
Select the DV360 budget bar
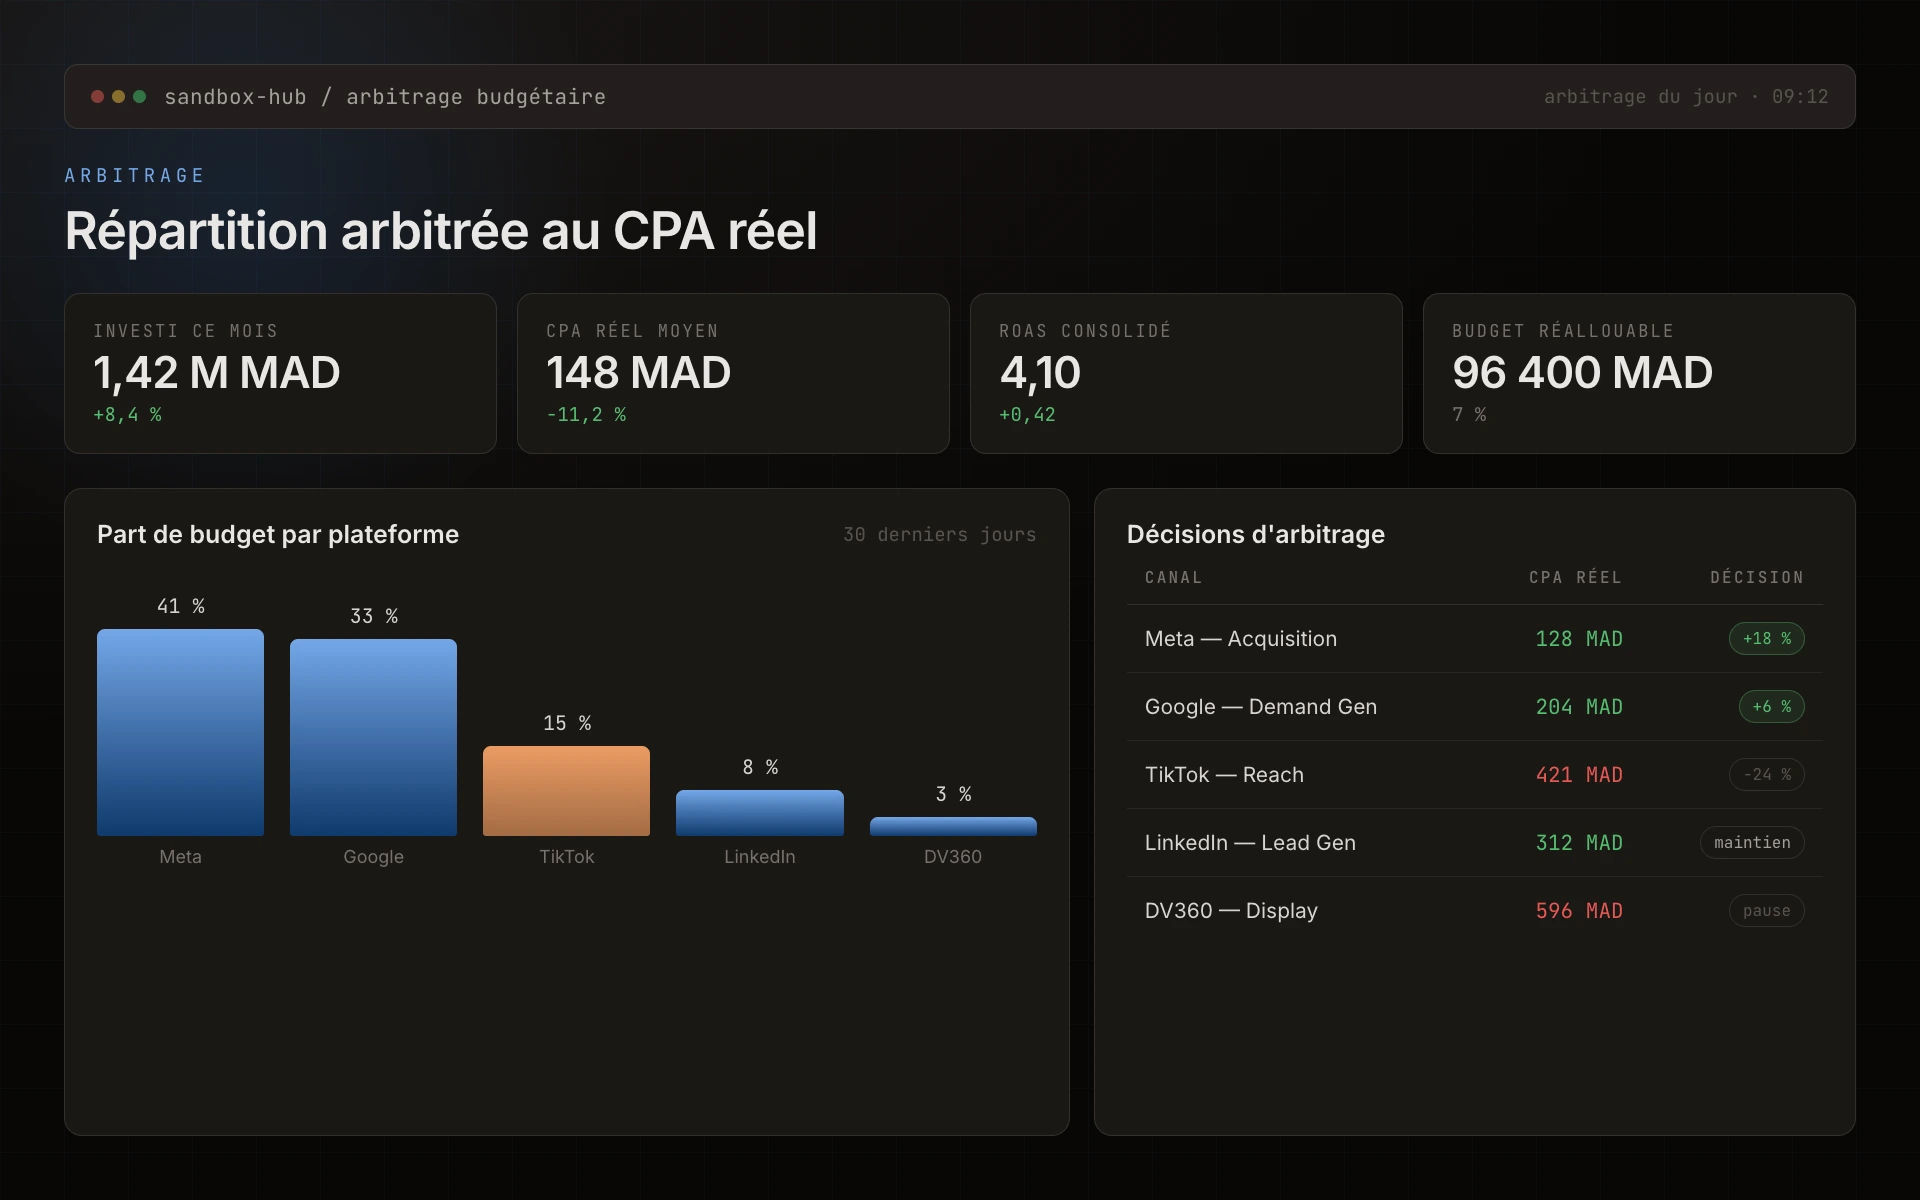pos(953,826)
